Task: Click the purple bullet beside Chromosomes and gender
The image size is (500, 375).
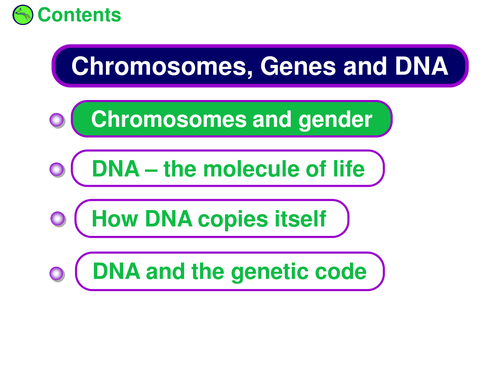Action: coord(57,120)
